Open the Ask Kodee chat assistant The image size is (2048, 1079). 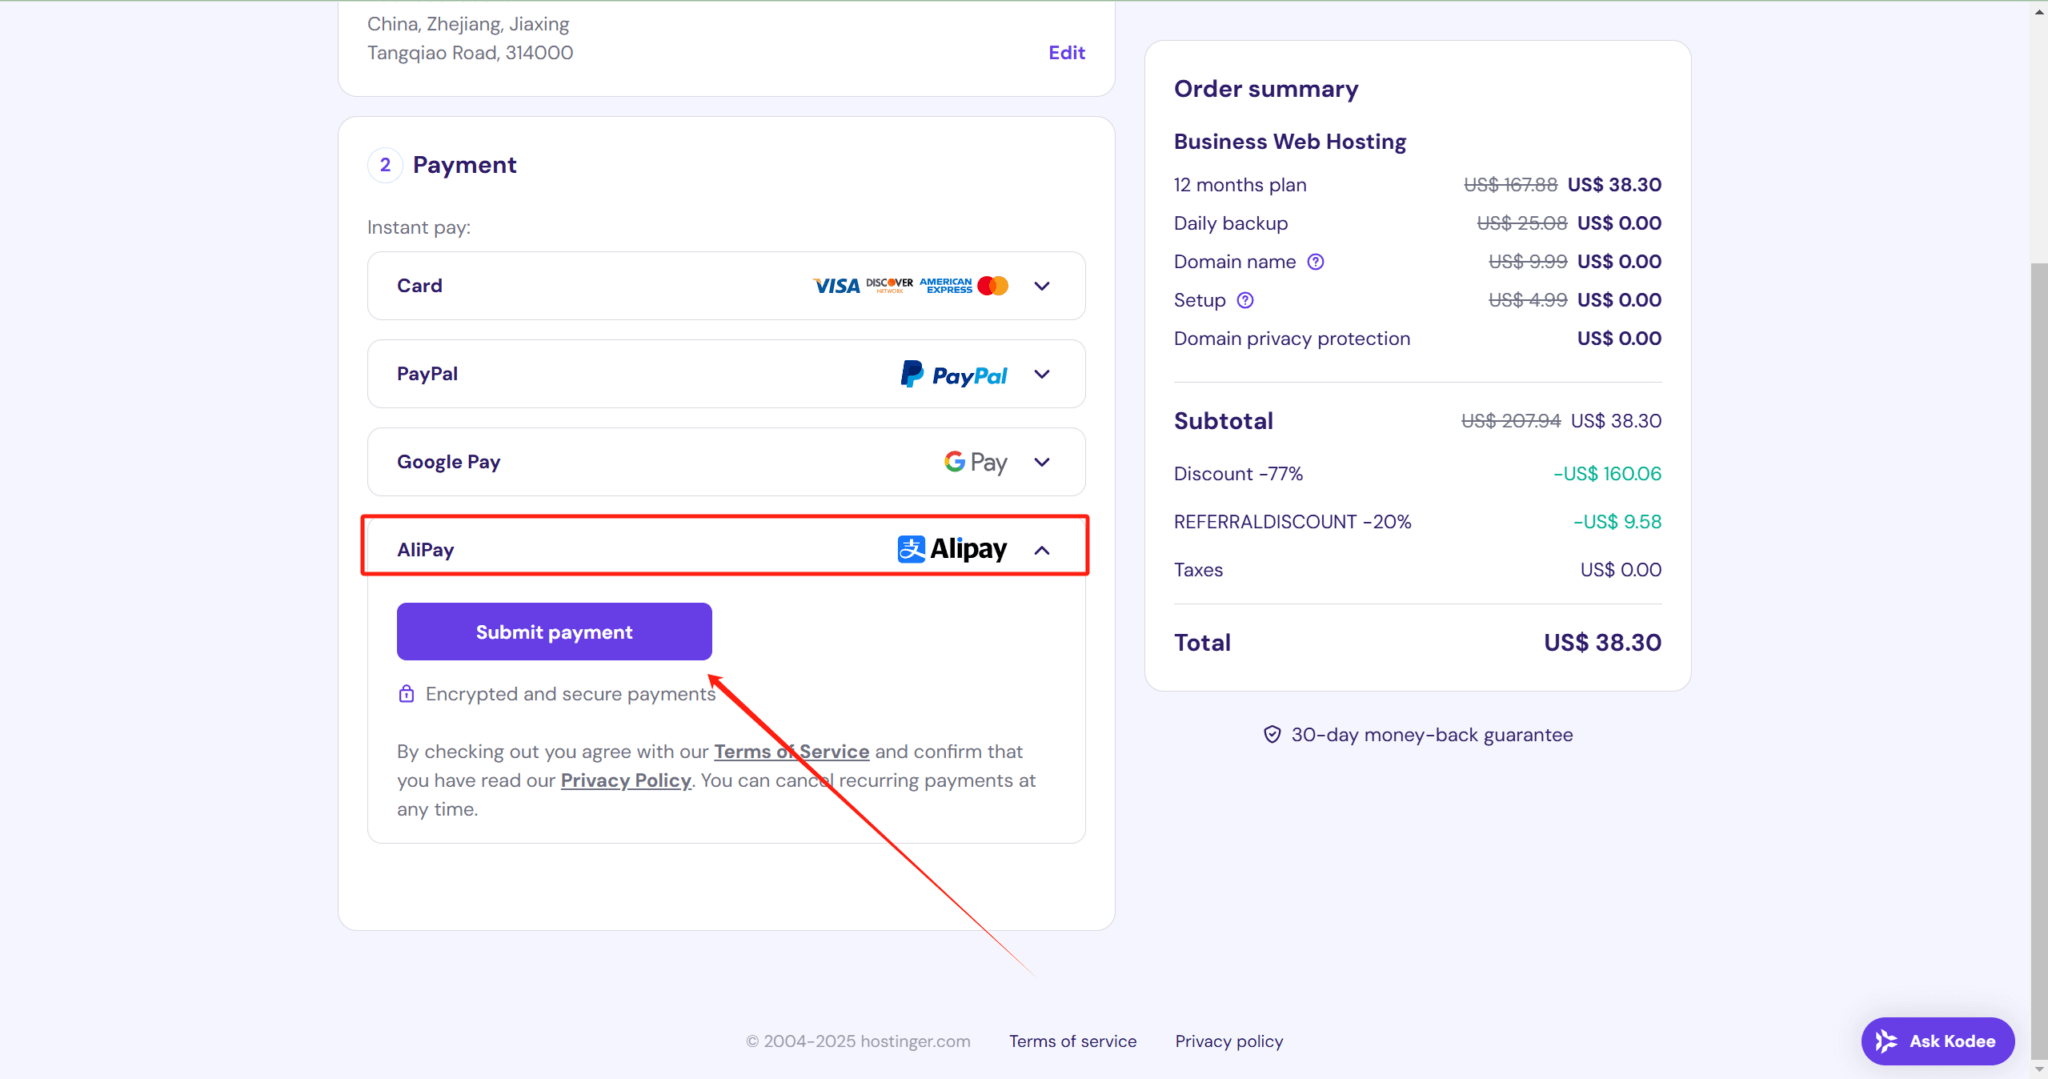coord(1937,1041)
